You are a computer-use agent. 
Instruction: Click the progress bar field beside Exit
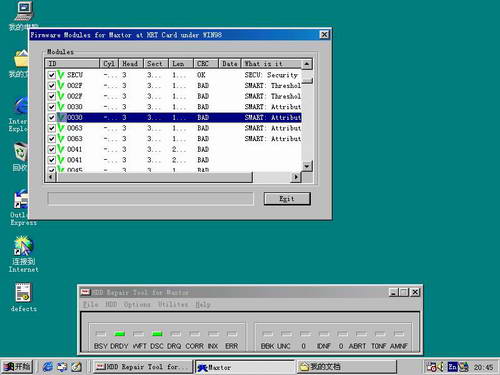pyautogui.click(x=150, y=199)
